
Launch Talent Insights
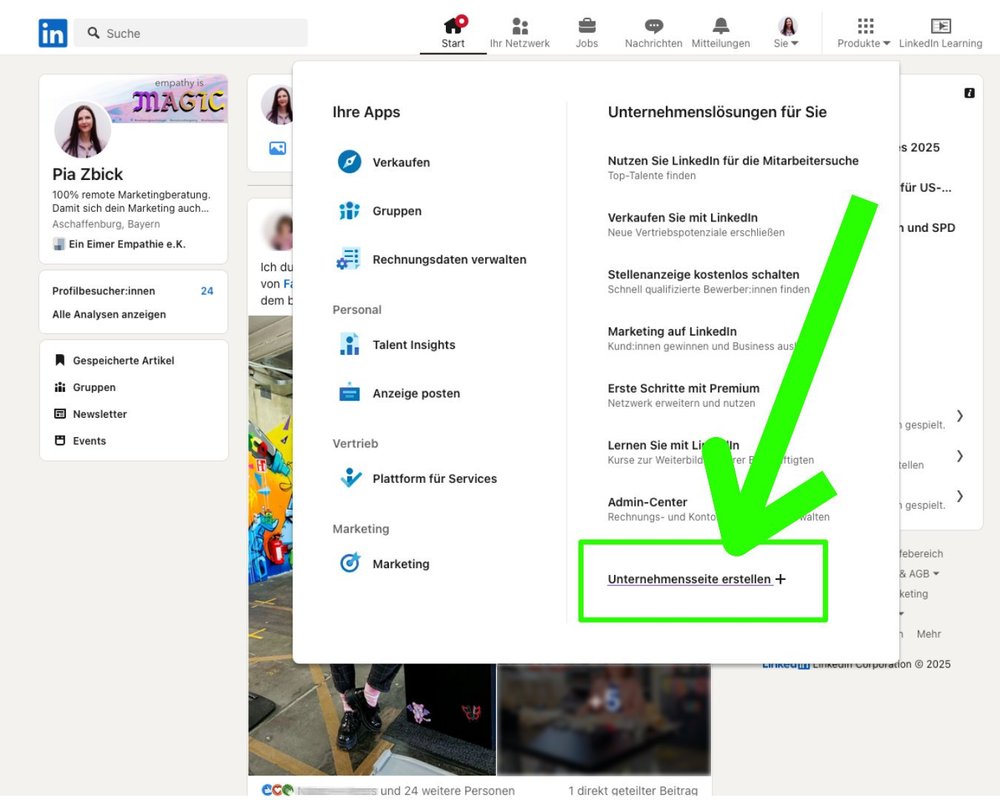tap(396, 344)
